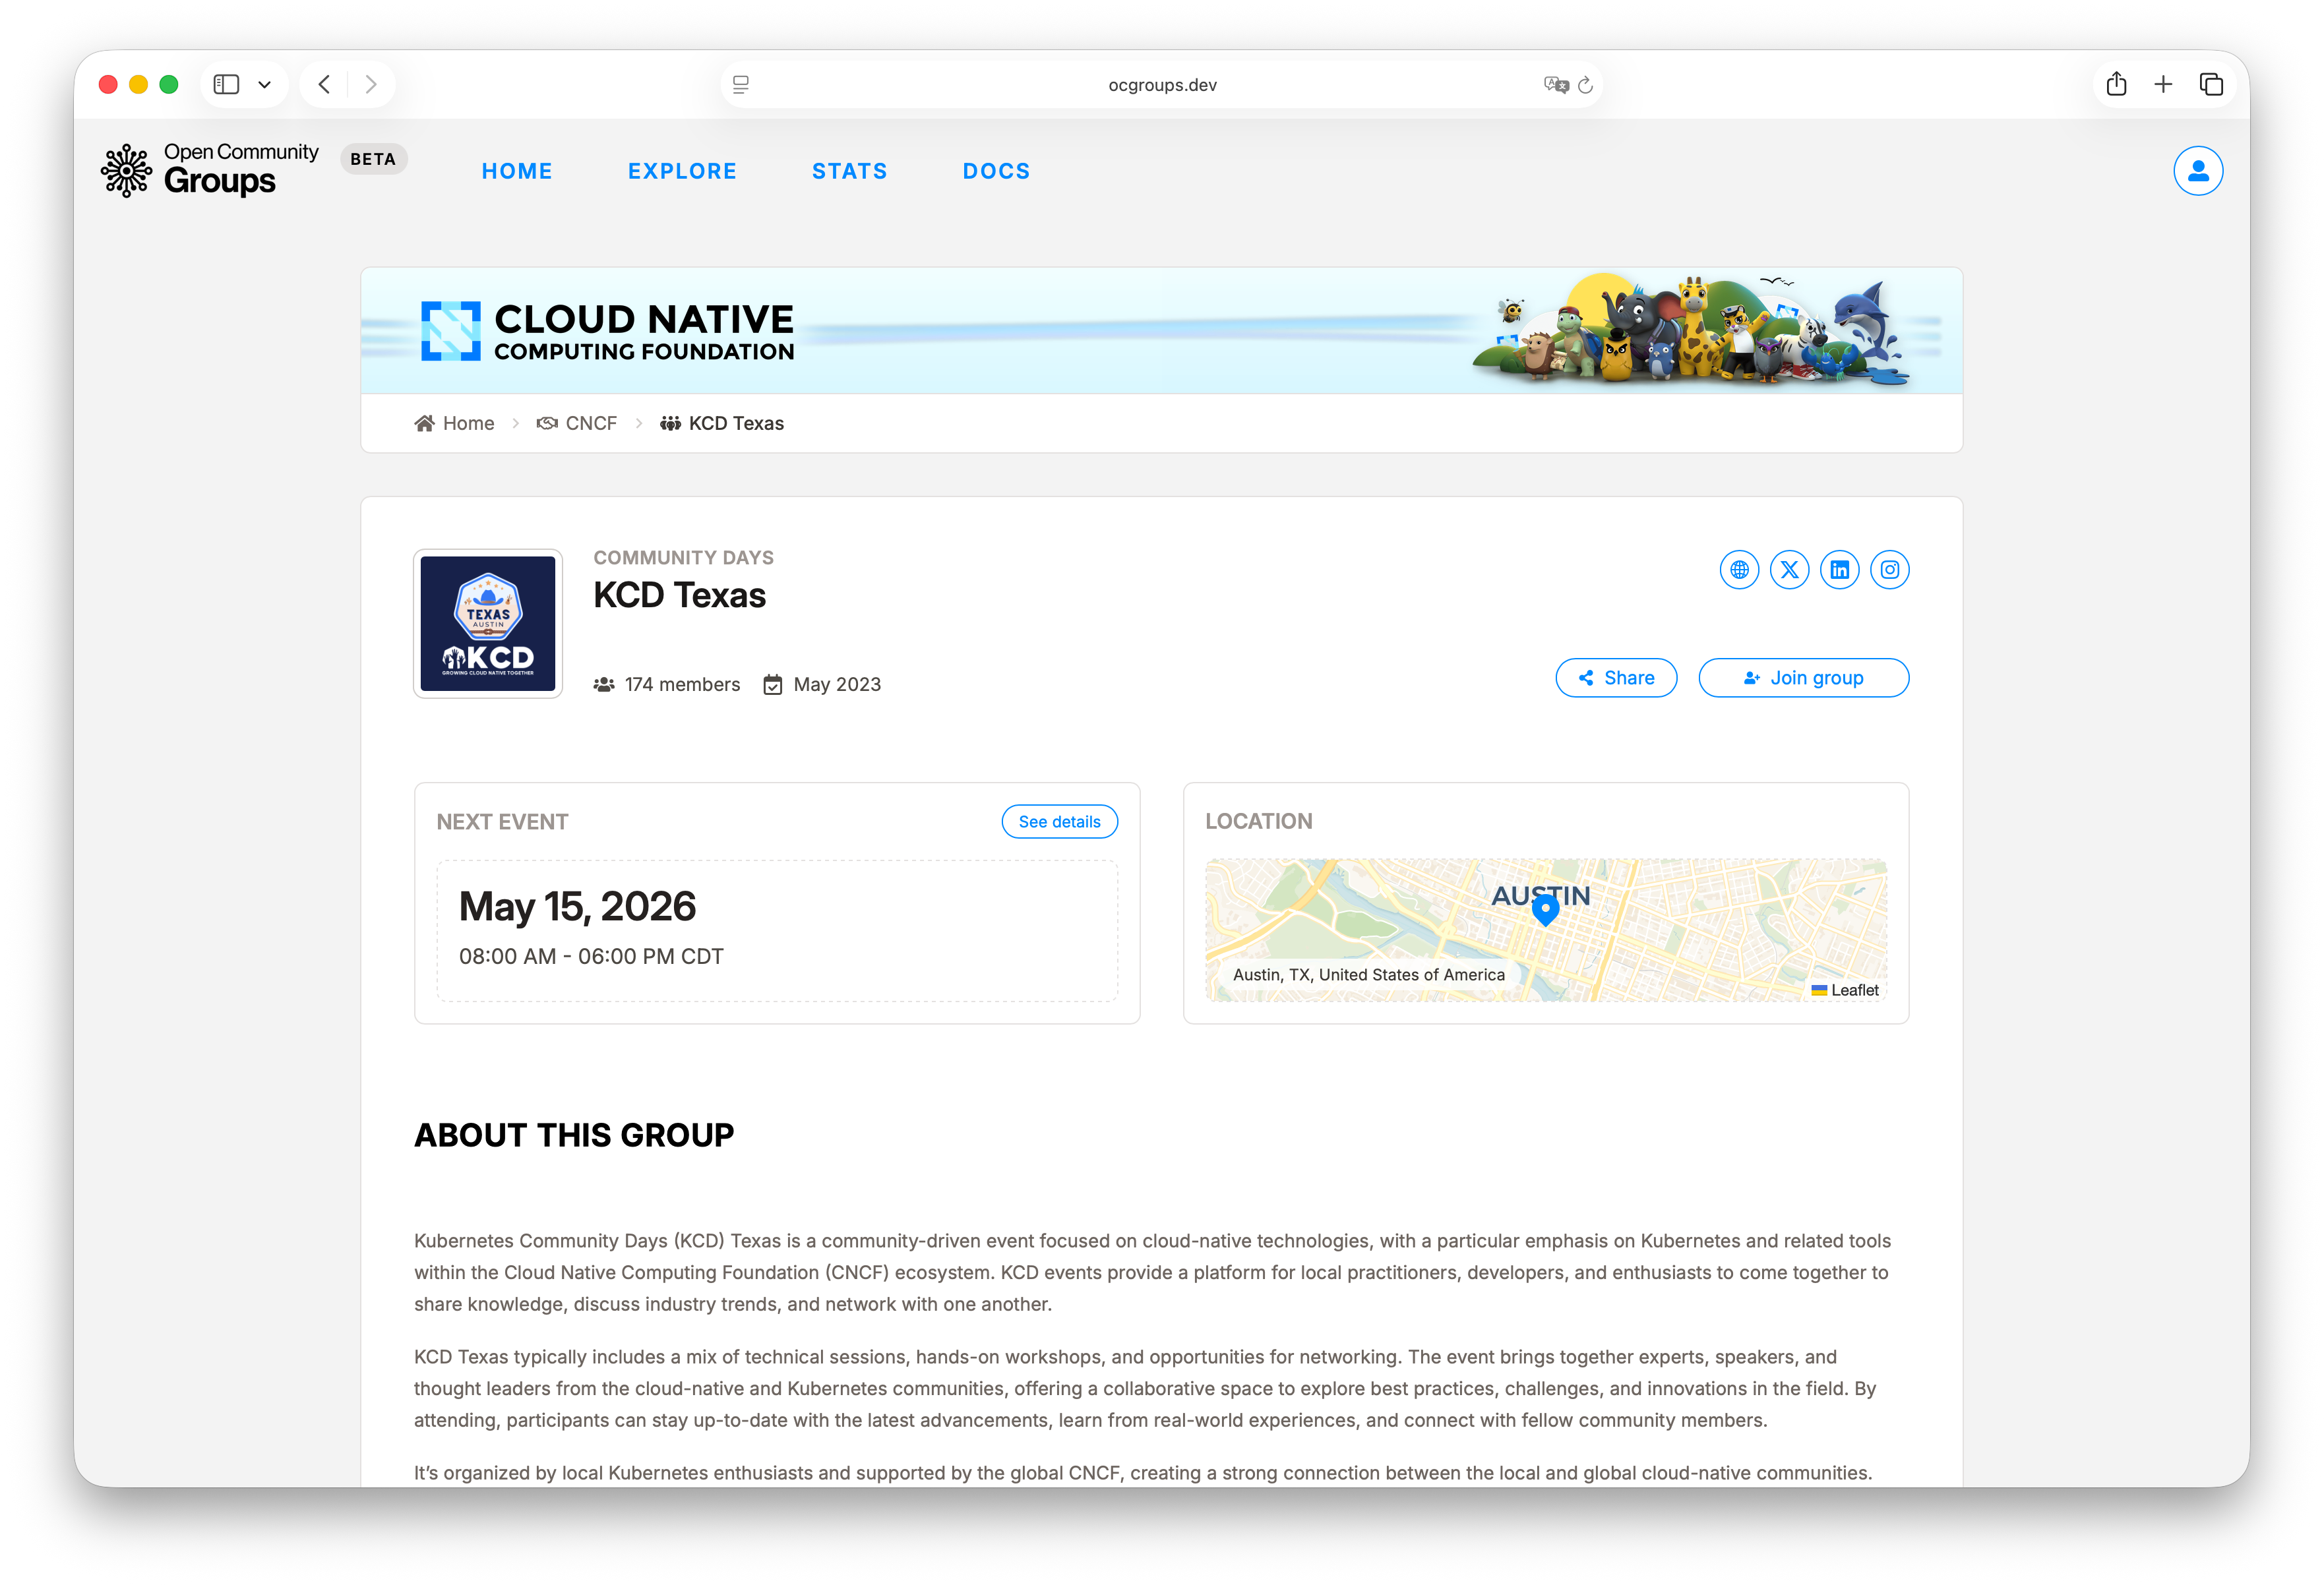Toggle the Safari sidebar
This screenshot has width=2324, height=1585.
point(227,85)
